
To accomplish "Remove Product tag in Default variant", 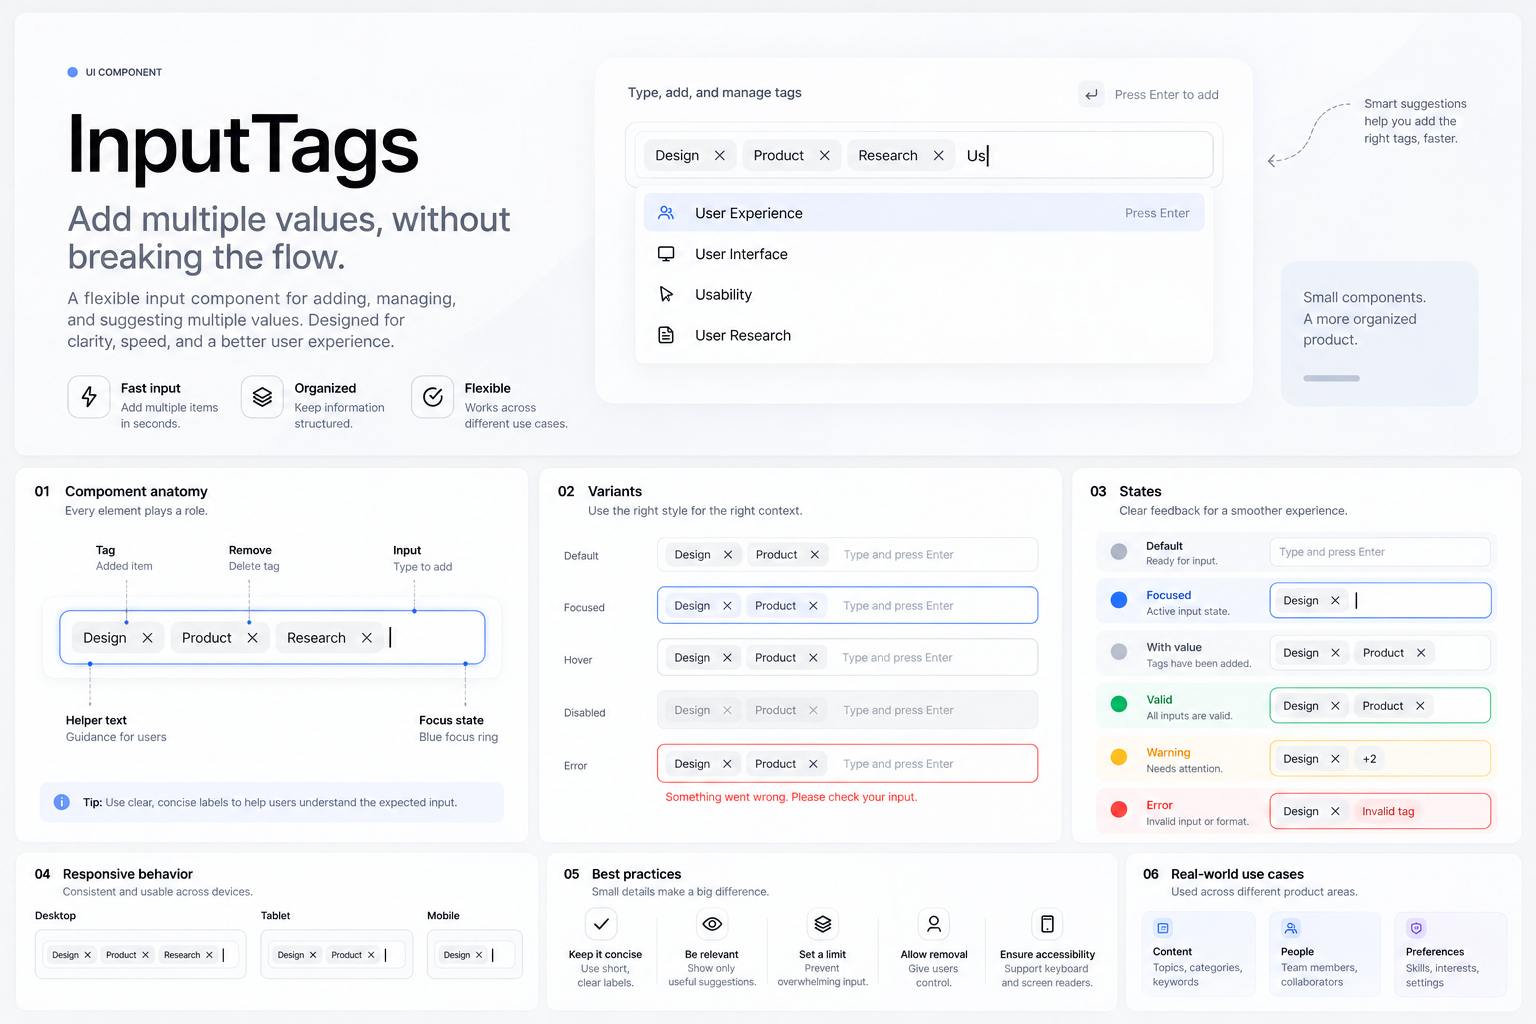I will pyautogui.click(x=814, y=555).
